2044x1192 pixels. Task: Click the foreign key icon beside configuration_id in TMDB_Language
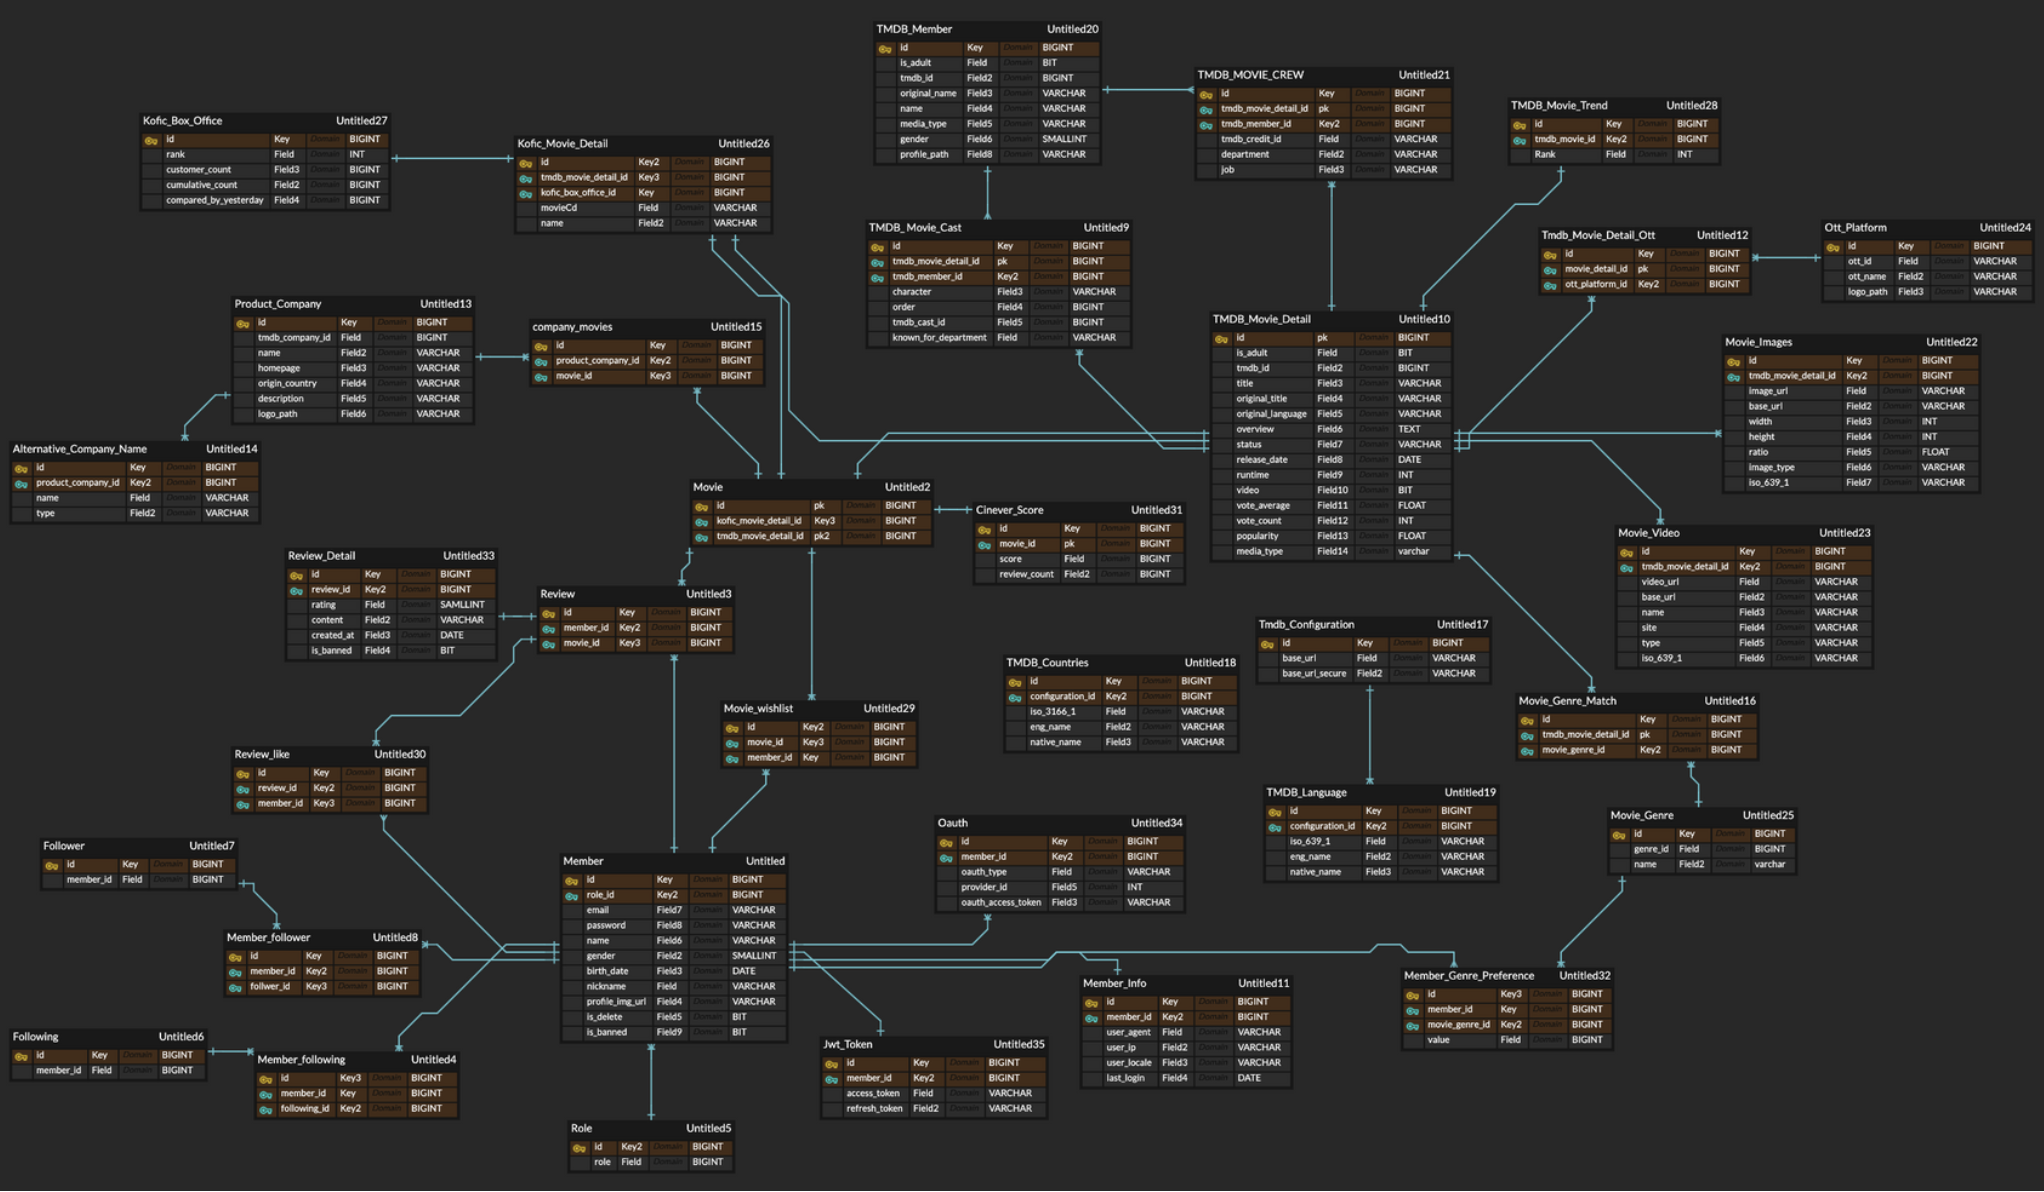[x=1274, y=828]
